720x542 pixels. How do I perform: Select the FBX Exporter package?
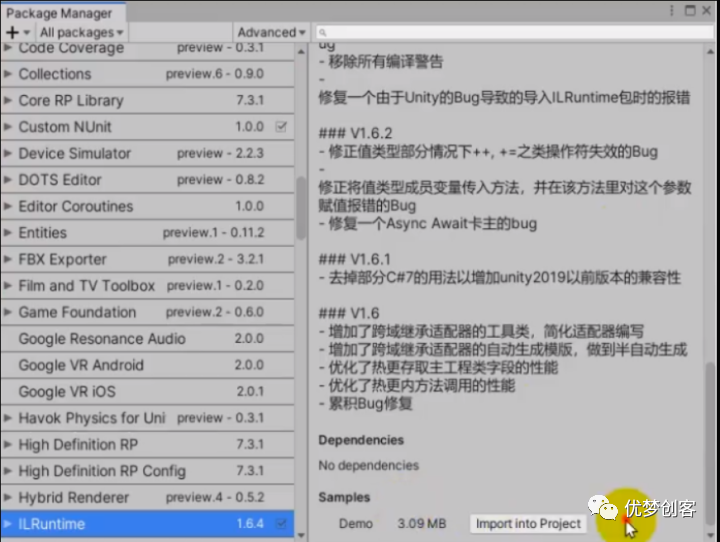(x=147, y=259)
